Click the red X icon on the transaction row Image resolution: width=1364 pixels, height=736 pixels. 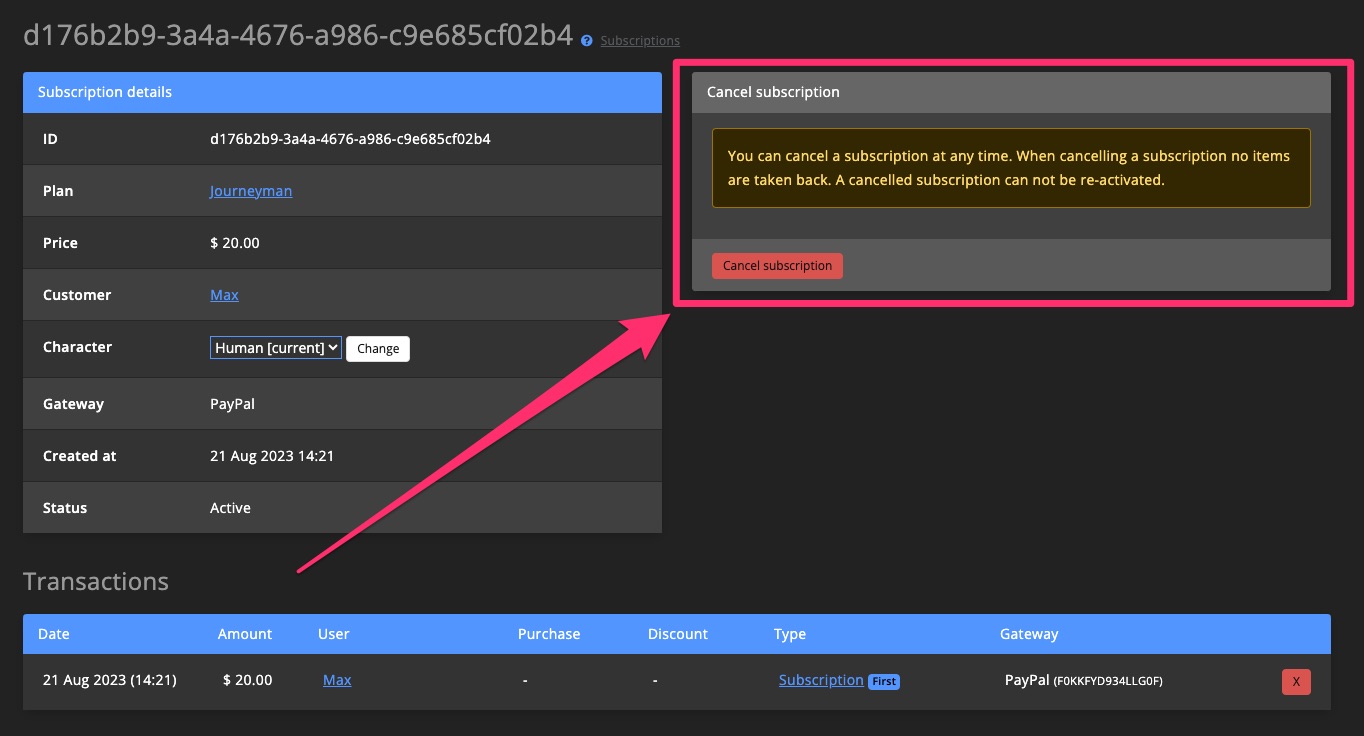point(1296,681)
